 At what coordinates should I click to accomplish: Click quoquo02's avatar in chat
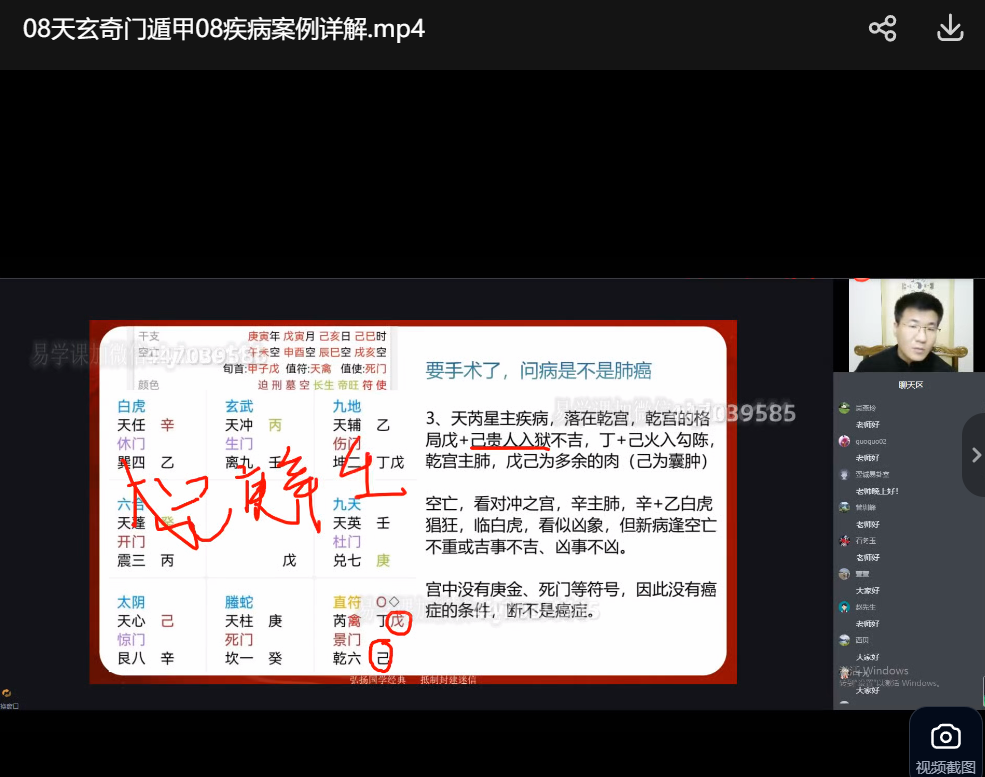[x=844, y=441]
